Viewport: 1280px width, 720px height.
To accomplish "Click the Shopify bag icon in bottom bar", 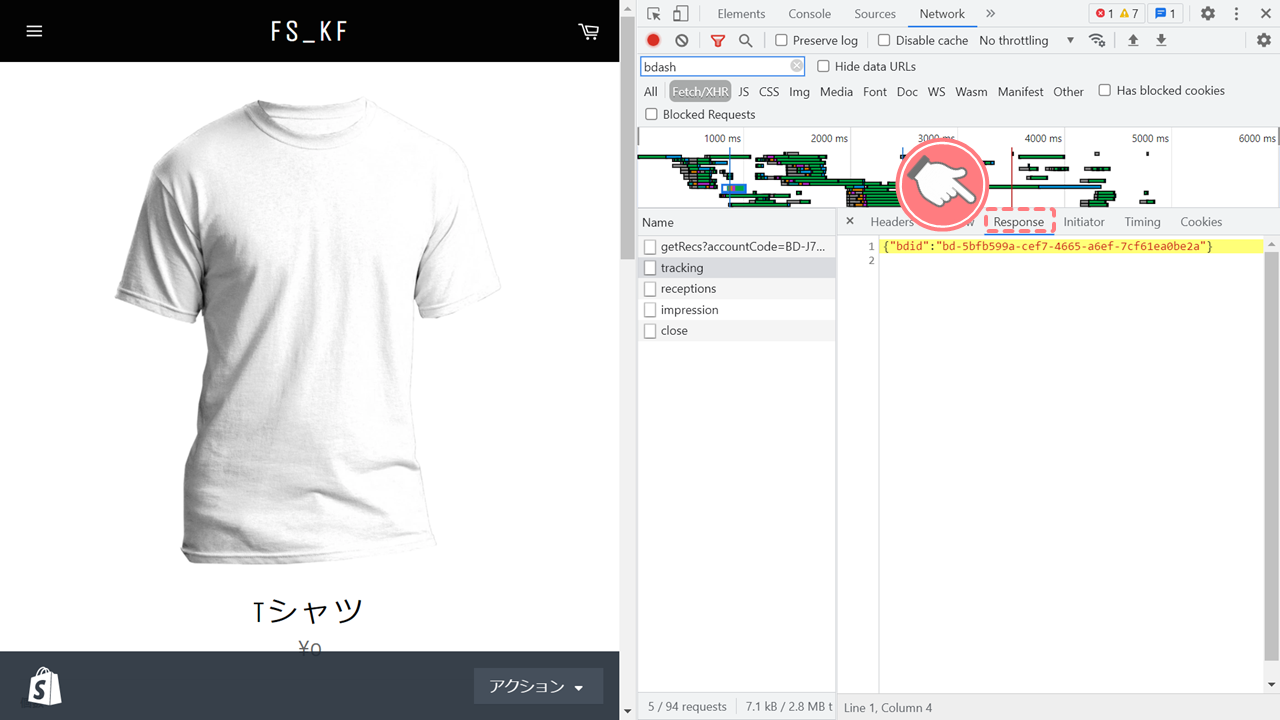I will coord(45,686).
